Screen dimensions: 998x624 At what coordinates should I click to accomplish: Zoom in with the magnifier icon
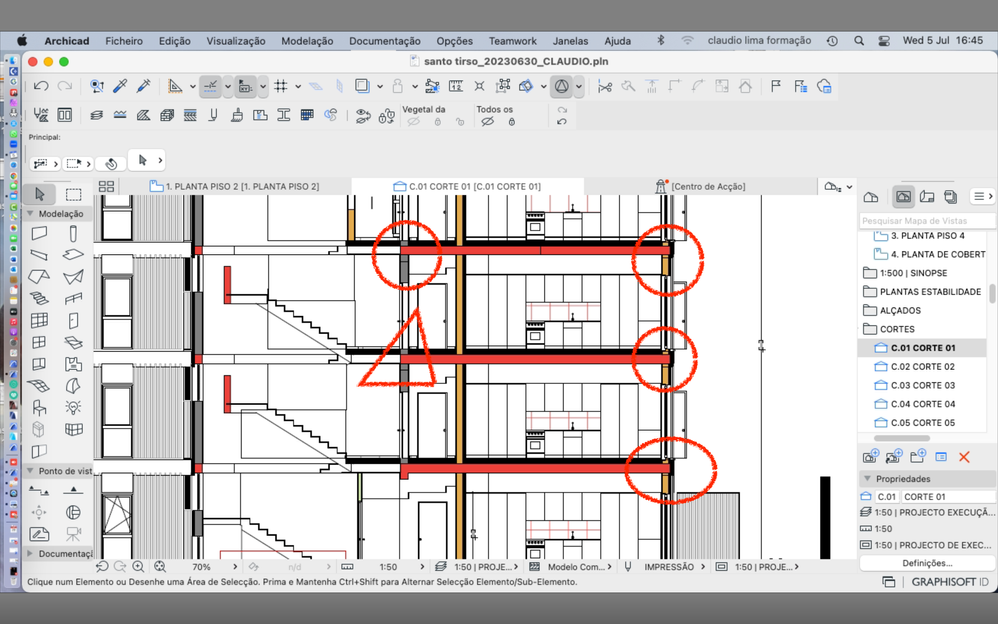coord(137,567)
